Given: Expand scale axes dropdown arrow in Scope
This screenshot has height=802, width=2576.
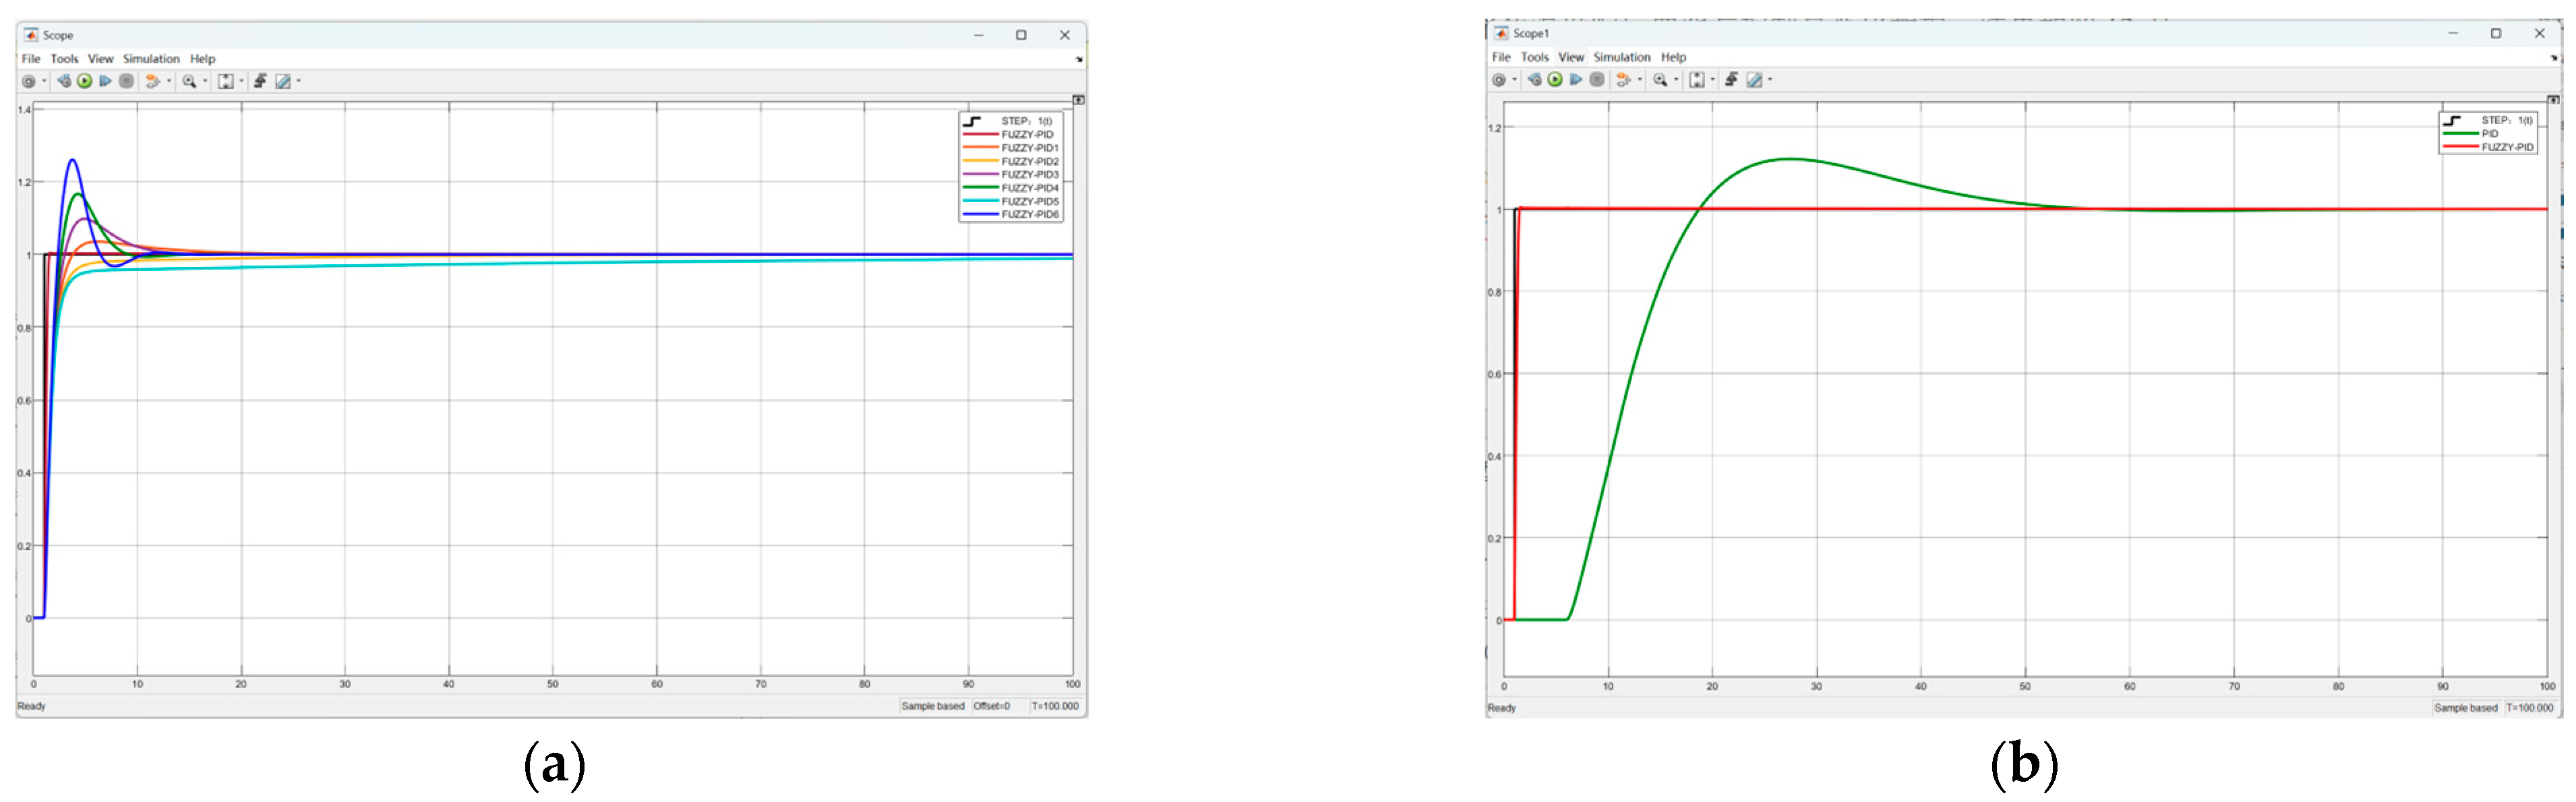Looking at the screenshot, I should click(x=242, y=81).
